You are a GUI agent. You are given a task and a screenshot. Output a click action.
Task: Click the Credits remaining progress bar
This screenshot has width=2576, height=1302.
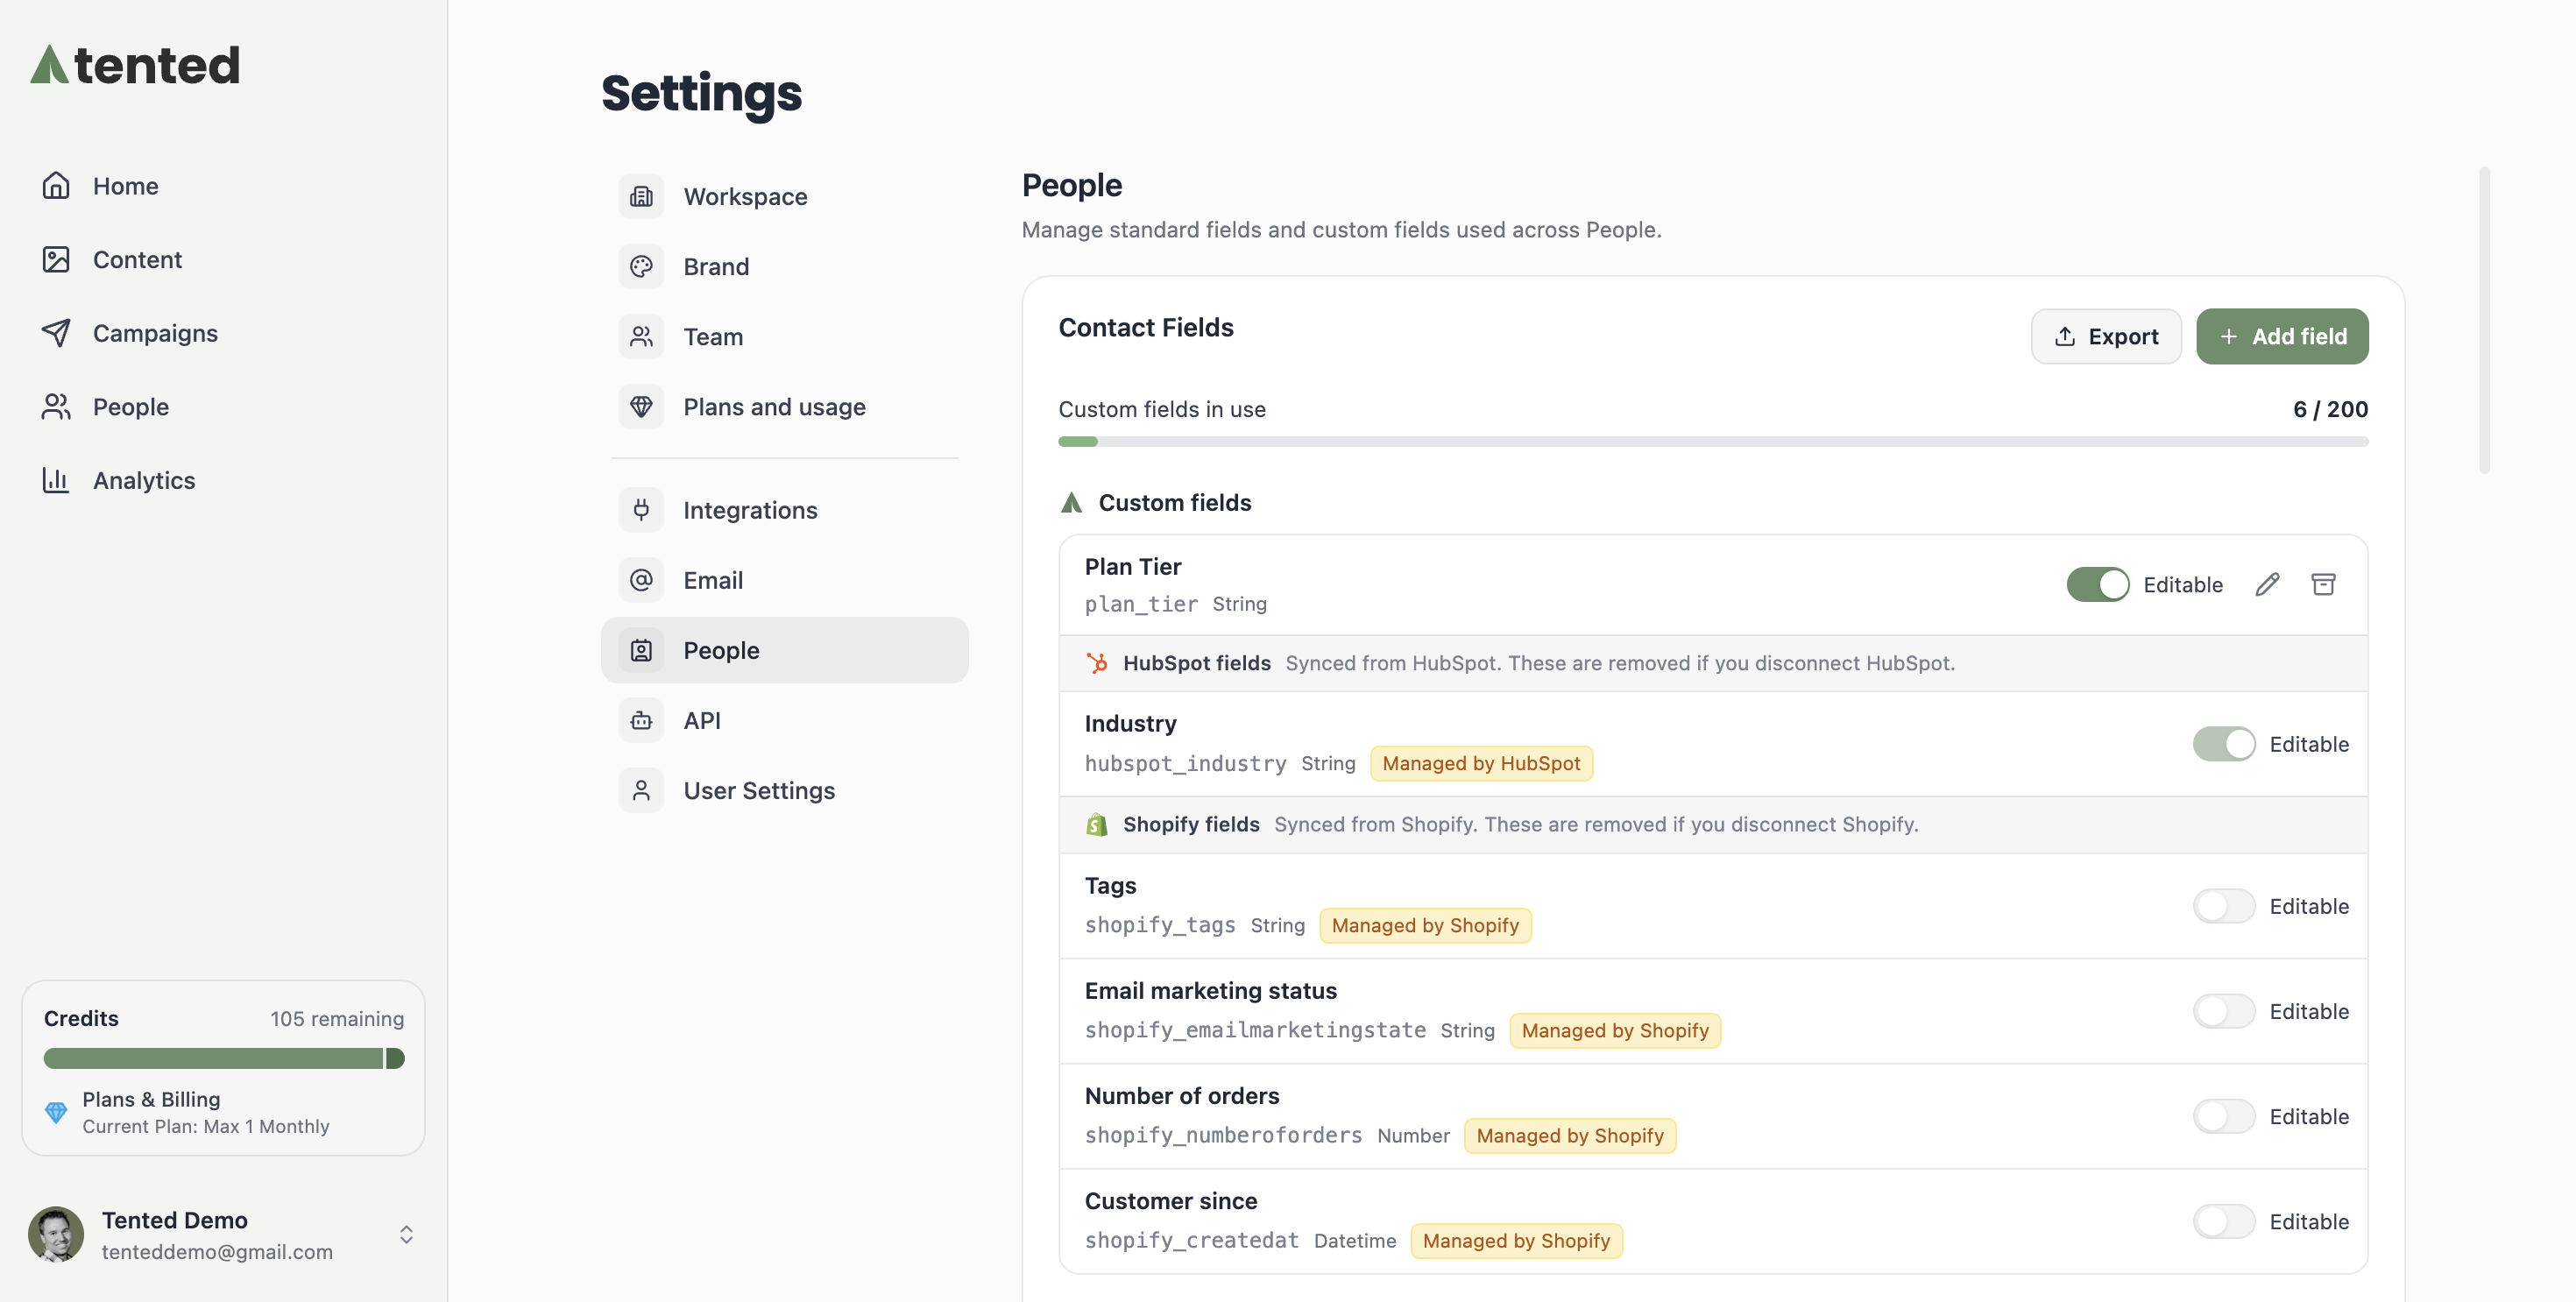pyautogui.click(x=224, y=1058)
